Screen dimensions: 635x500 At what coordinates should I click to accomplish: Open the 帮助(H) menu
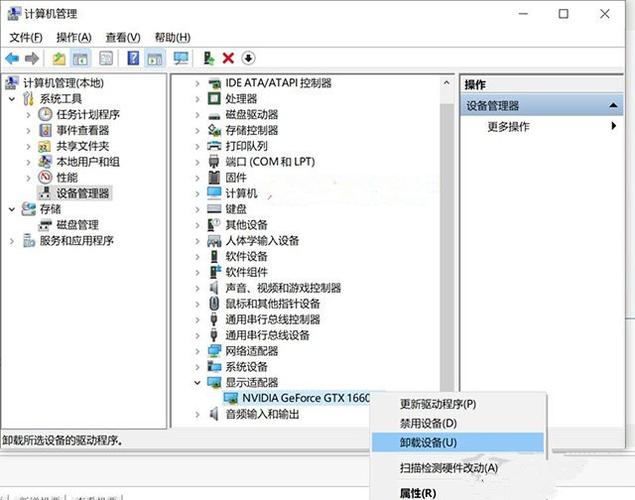pos(173,37)
